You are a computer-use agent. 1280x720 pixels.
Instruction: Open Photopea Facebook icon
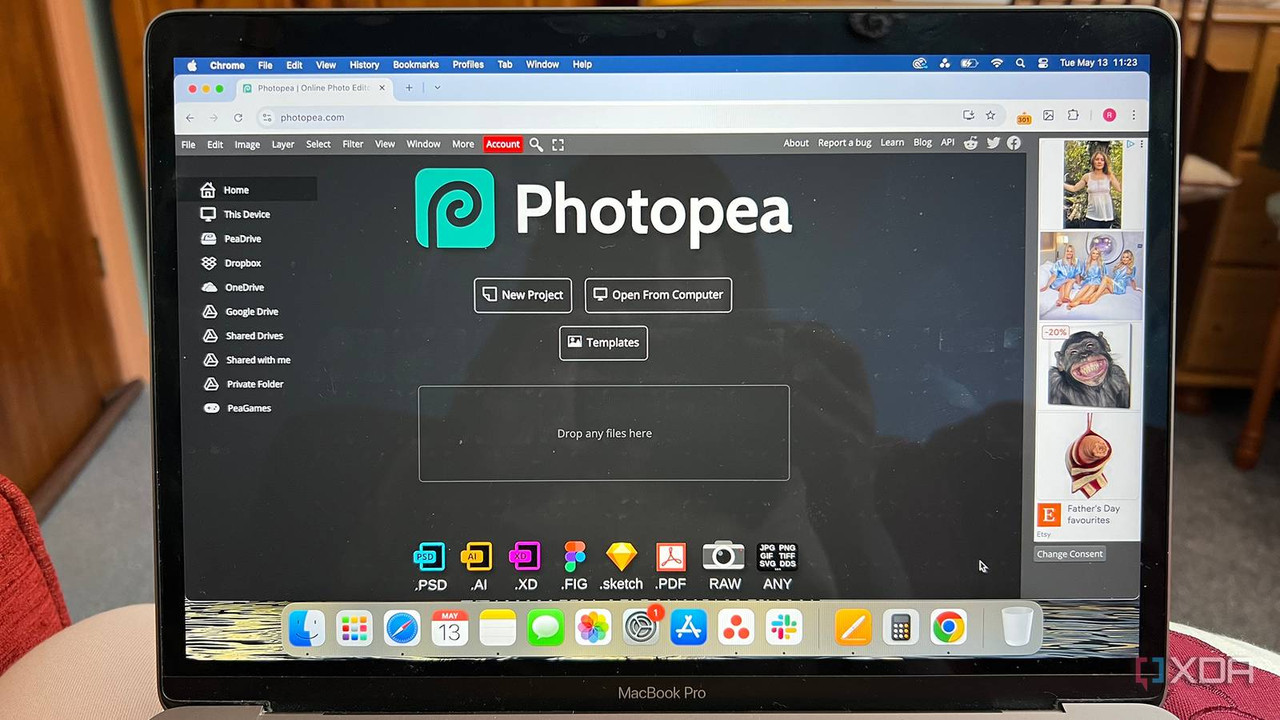[1014, 143]
